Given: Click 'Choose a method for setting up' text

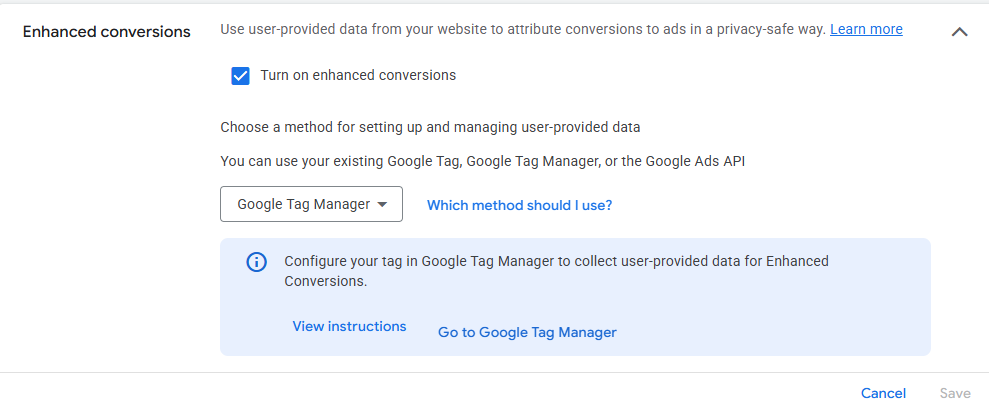Looking at the screenshot, I should tap(430, 127).
